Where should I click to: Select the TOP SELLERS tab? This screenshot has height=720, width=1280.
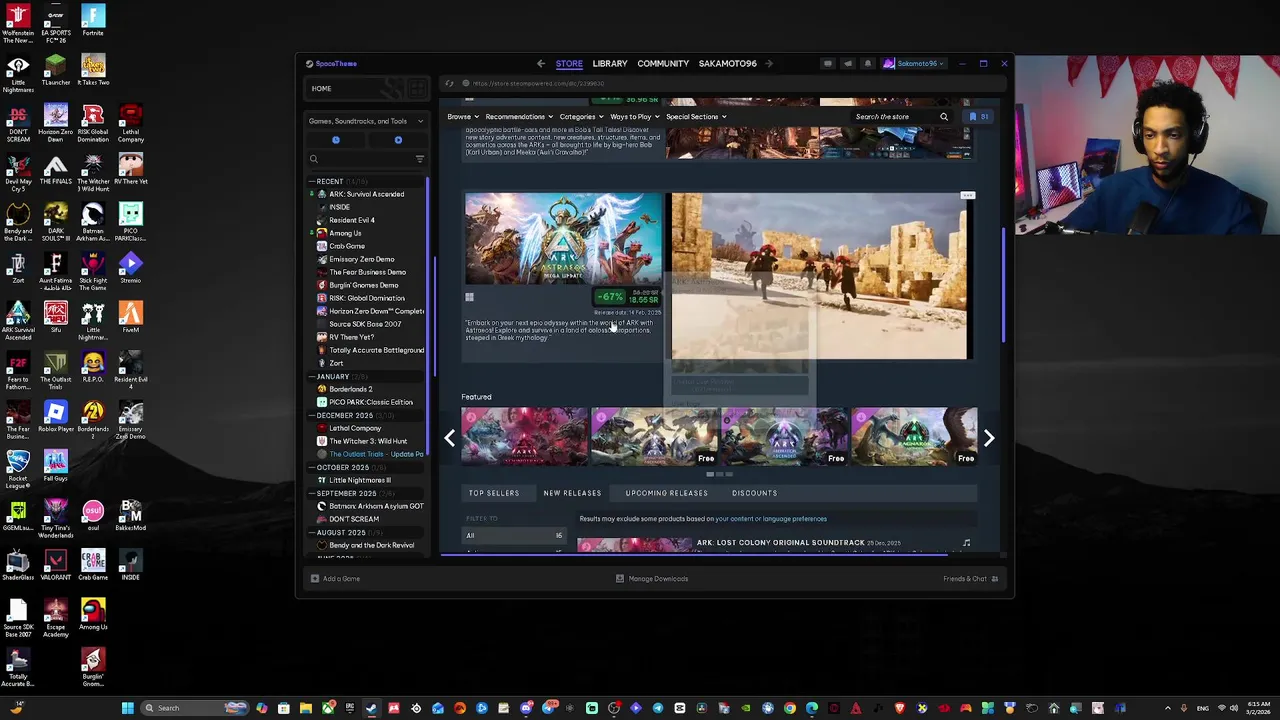click(494, 493)
